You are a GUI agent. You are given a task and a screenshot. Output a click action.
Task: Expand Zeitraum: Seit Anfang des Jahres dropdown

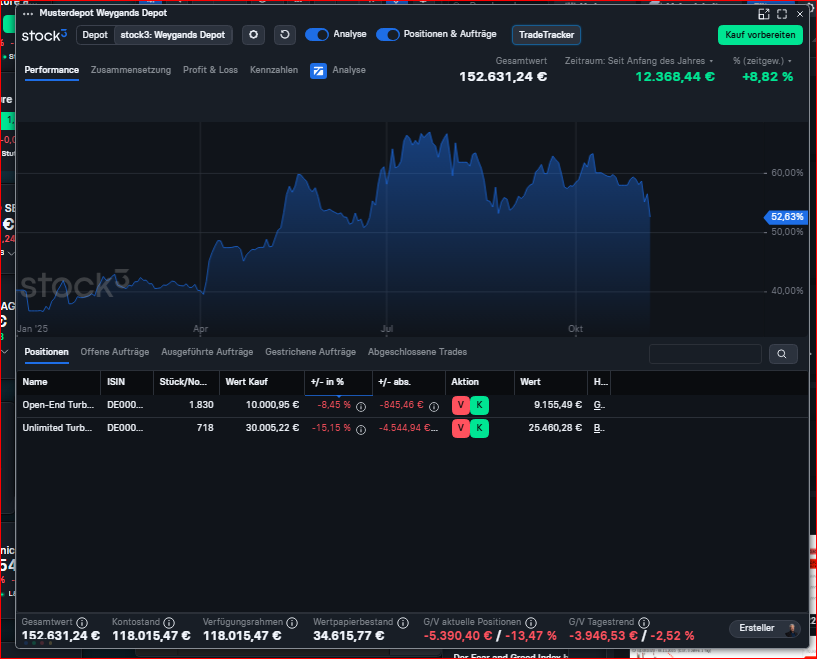(x=639, y=61)
